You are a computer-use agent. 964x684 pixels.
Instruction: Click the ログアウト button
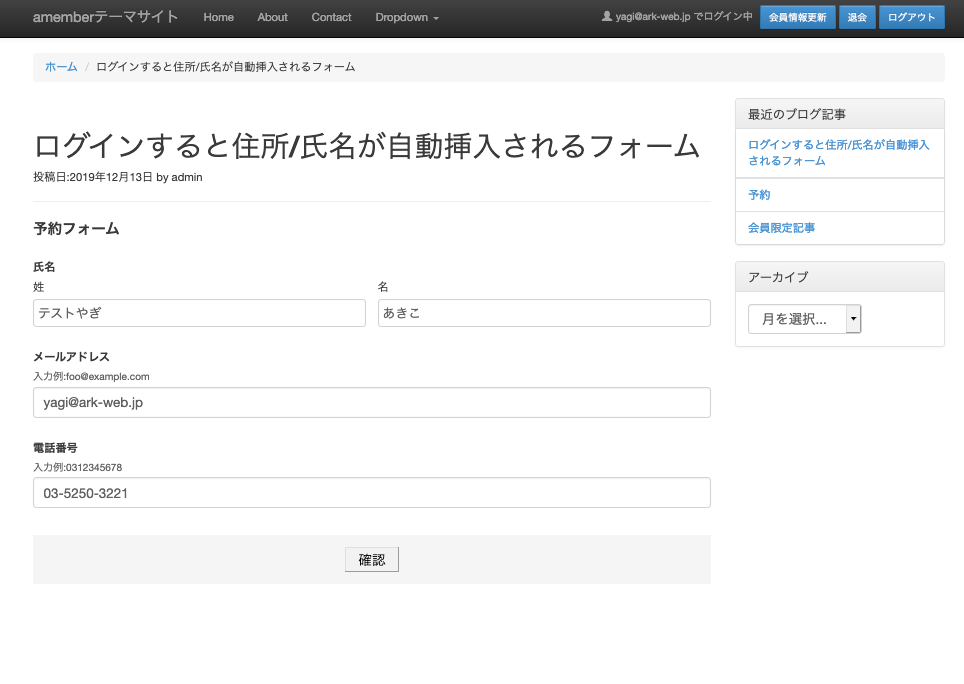911,17
